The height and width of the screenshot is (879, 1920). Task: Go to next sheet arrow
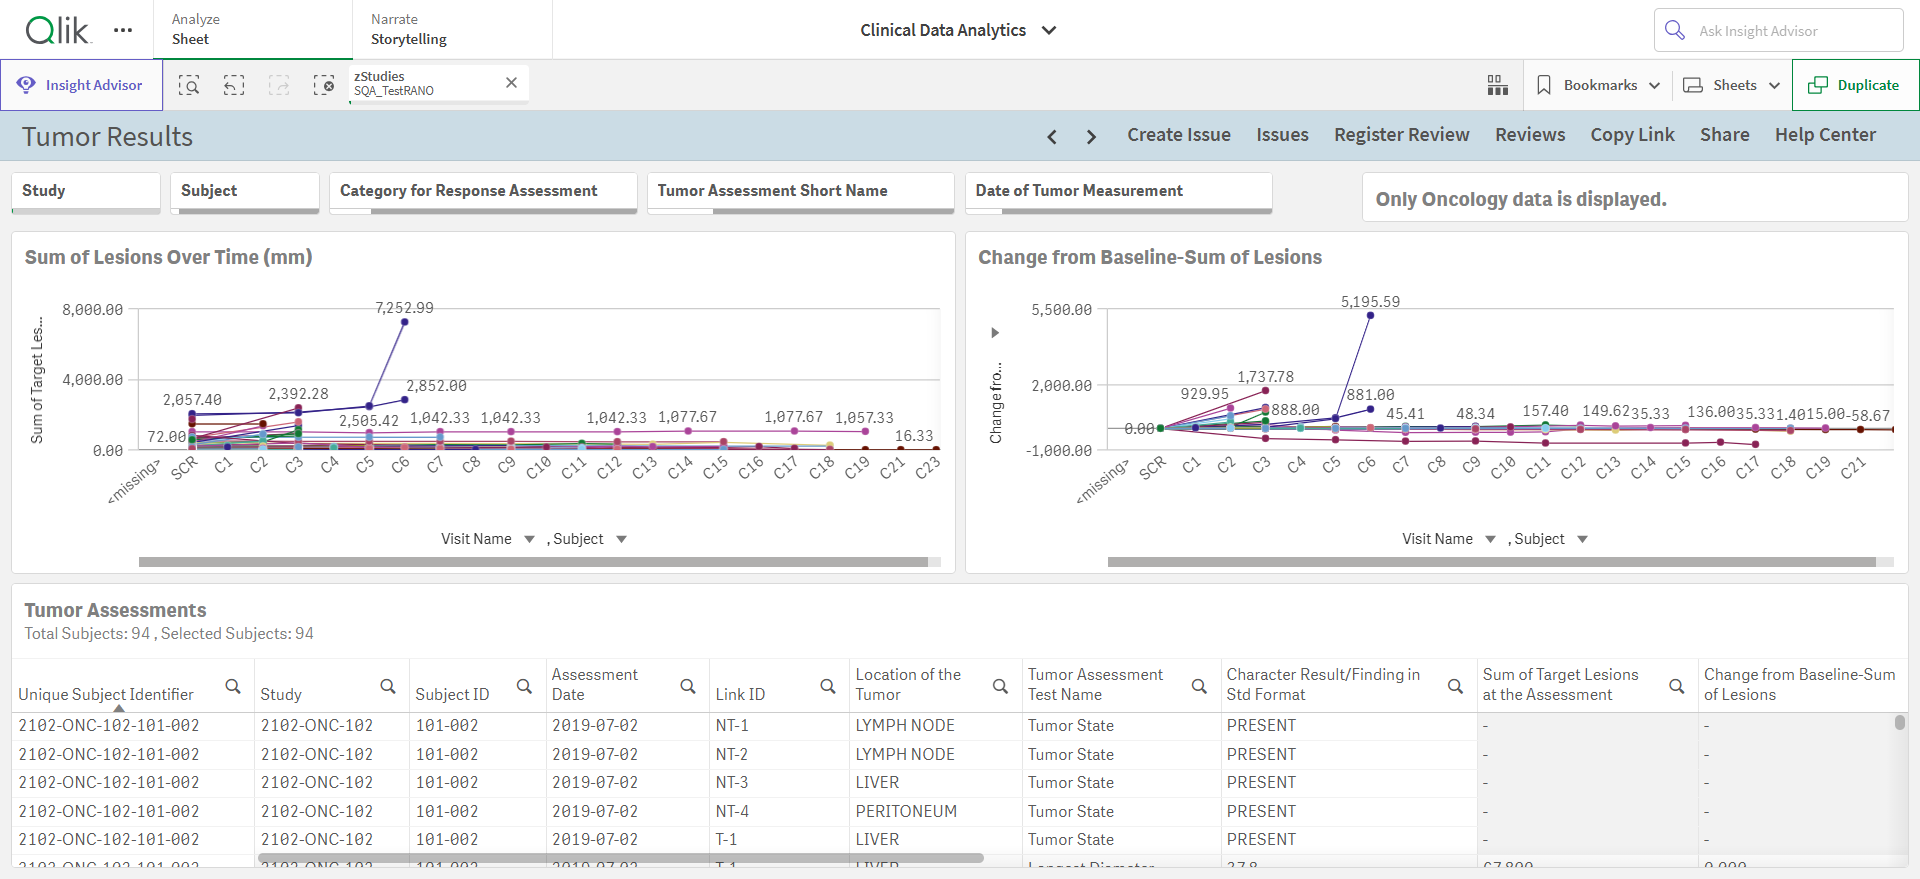pos(1091,137)
